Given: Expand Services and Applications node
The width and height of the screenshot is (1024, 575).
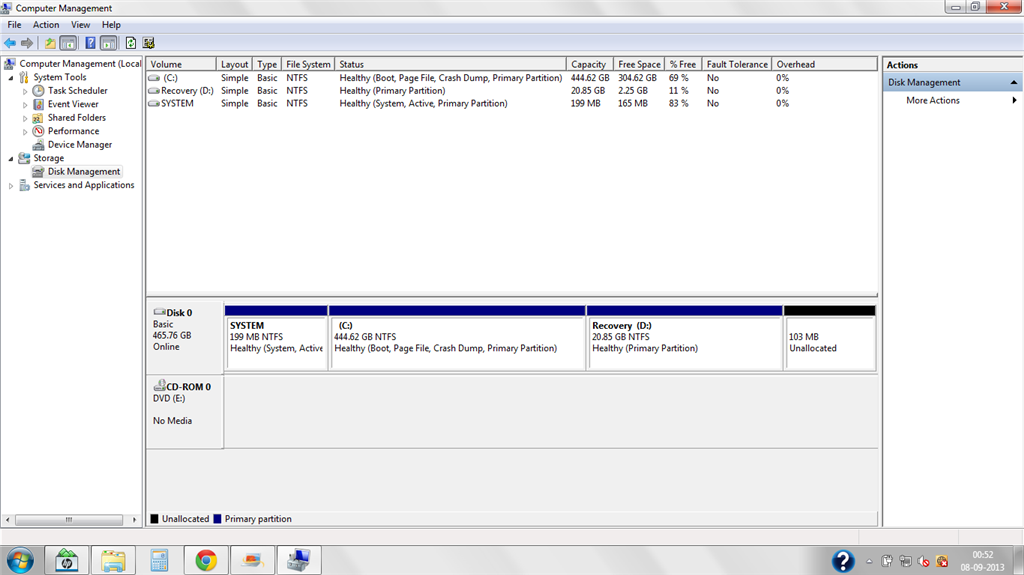Looking at the screenshot, I should coord(10,186).
